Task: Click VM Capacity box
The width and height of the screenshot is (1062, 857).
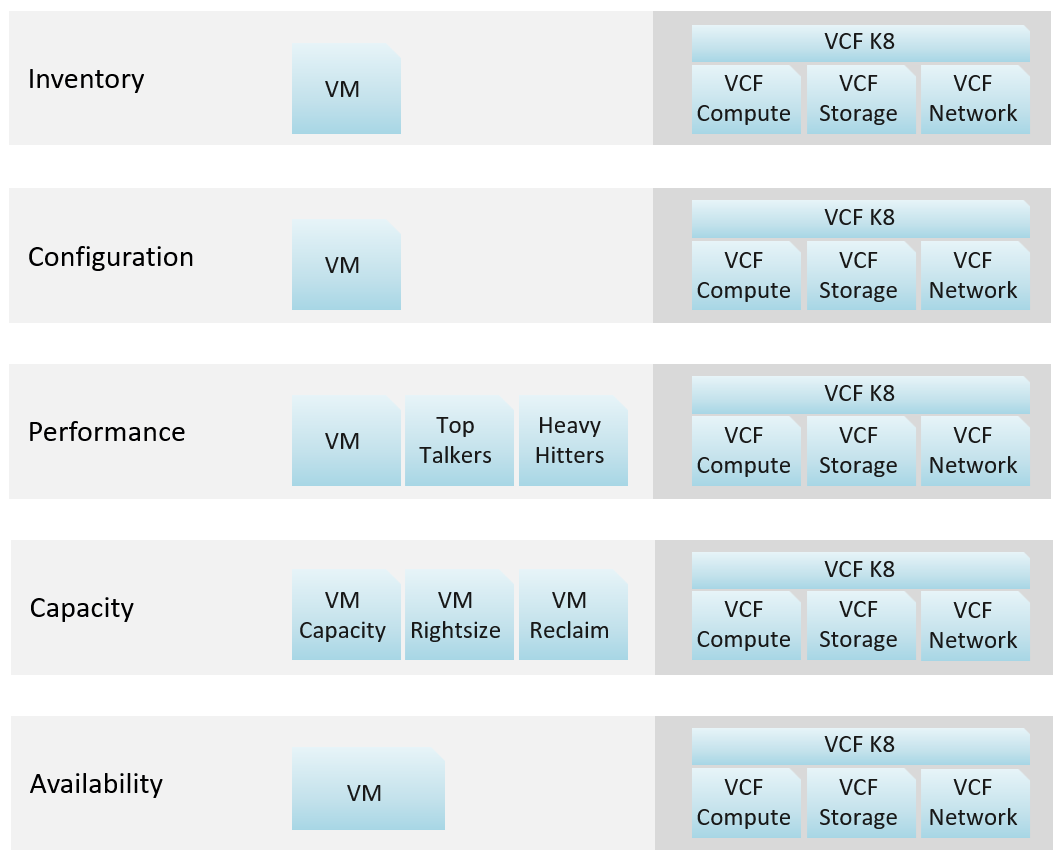Action: click(346, 615)
